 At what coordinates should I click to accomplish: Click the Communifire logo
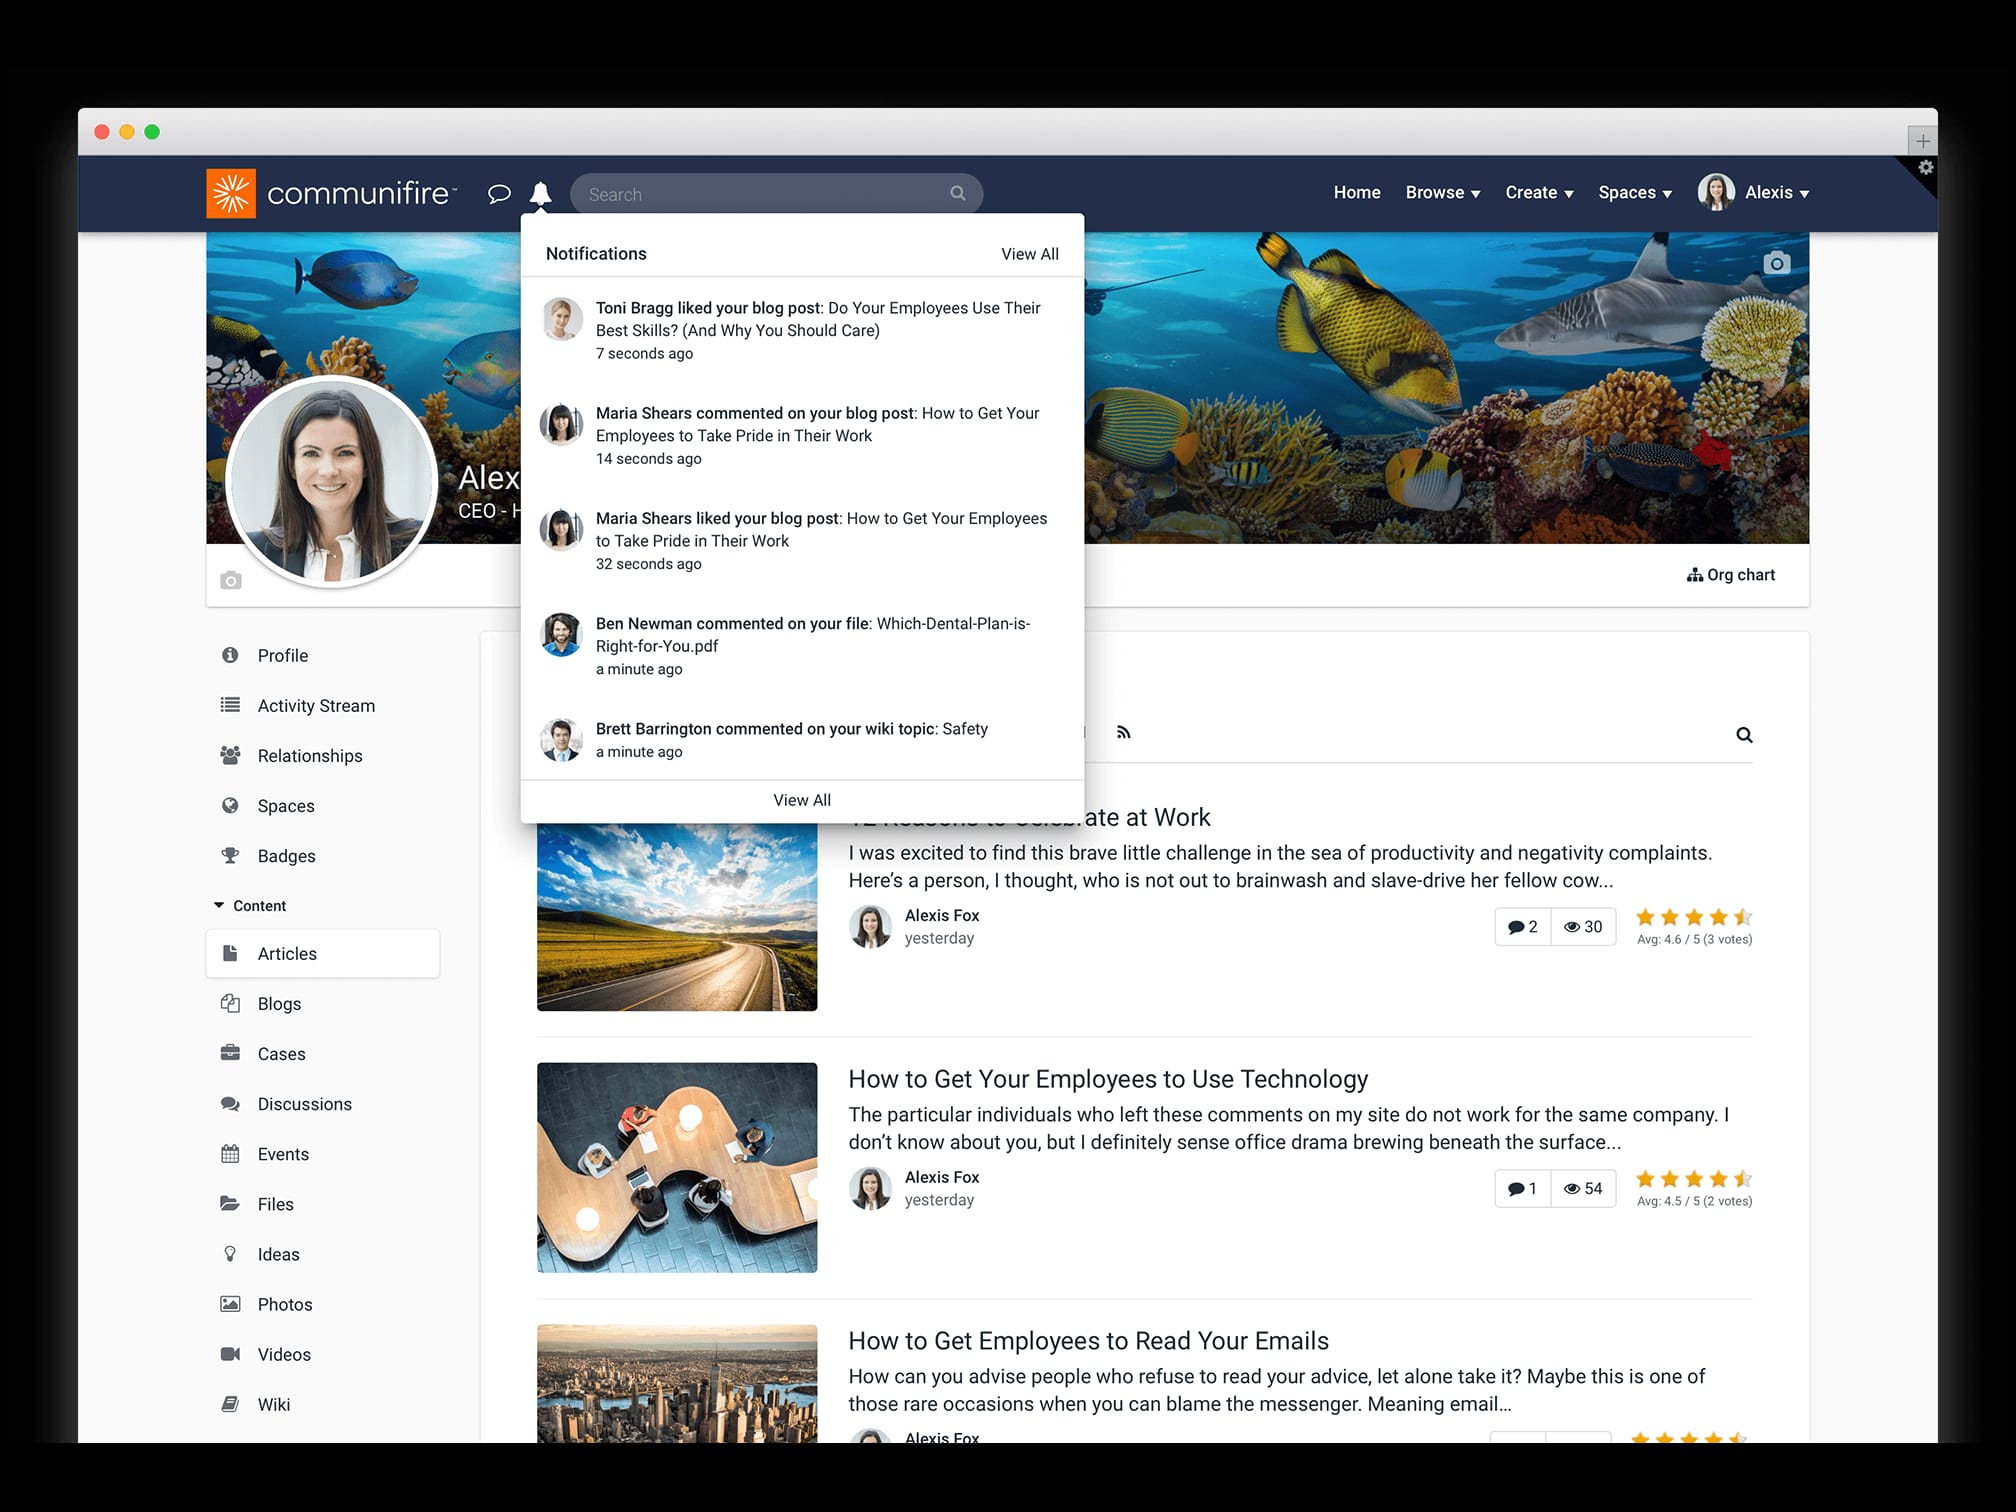pyautogui.click(x=330, y=192)
